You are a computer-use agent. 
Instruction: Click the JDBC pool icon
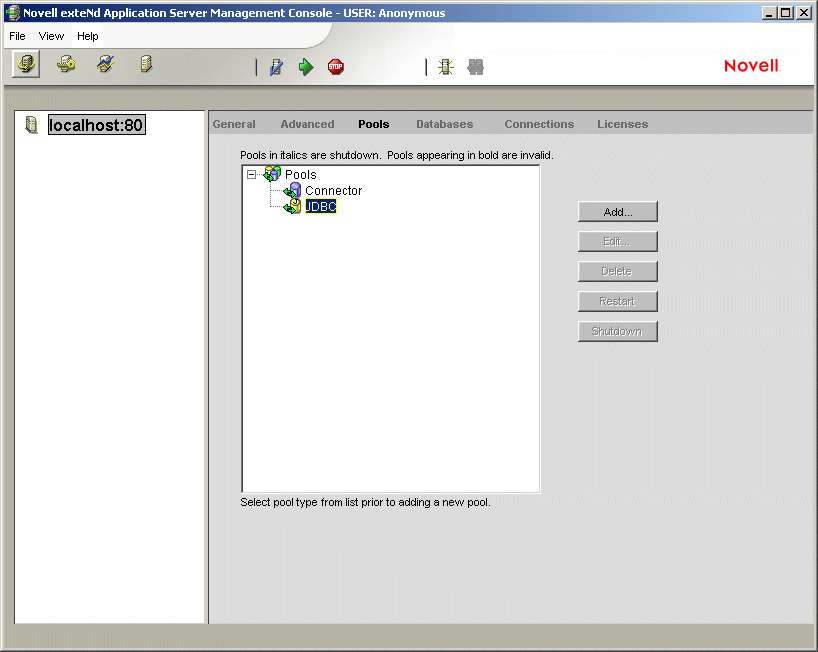292,207
